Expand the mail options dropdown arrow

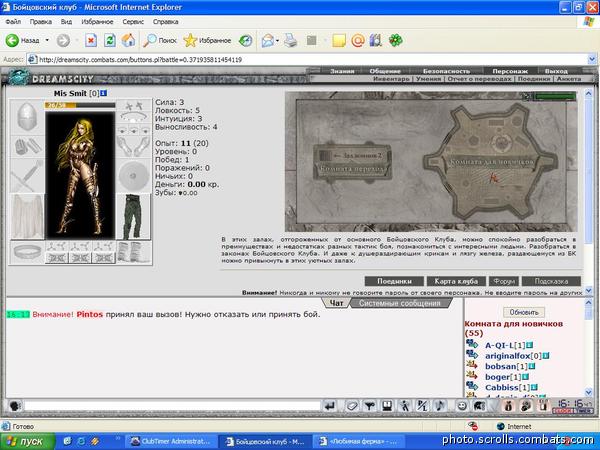[x=277, y=40]
